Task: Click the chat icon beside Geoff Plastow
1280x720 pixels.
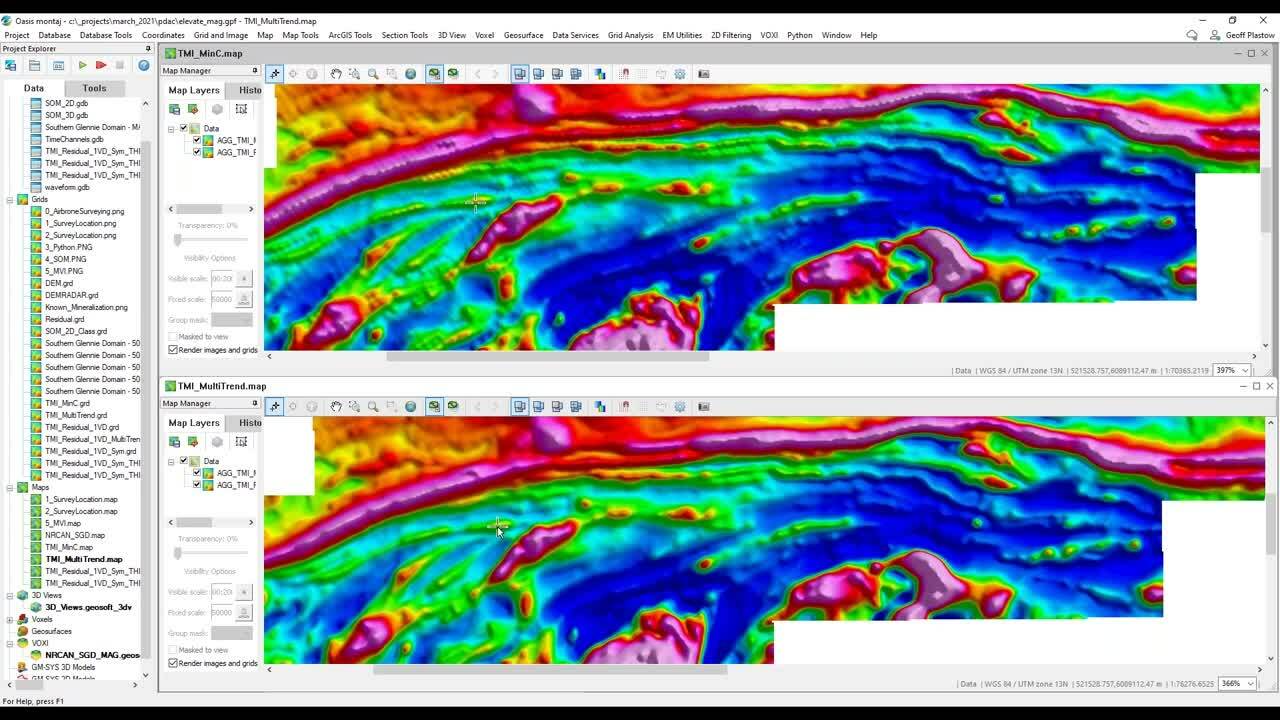Action: click(1192, 35)
